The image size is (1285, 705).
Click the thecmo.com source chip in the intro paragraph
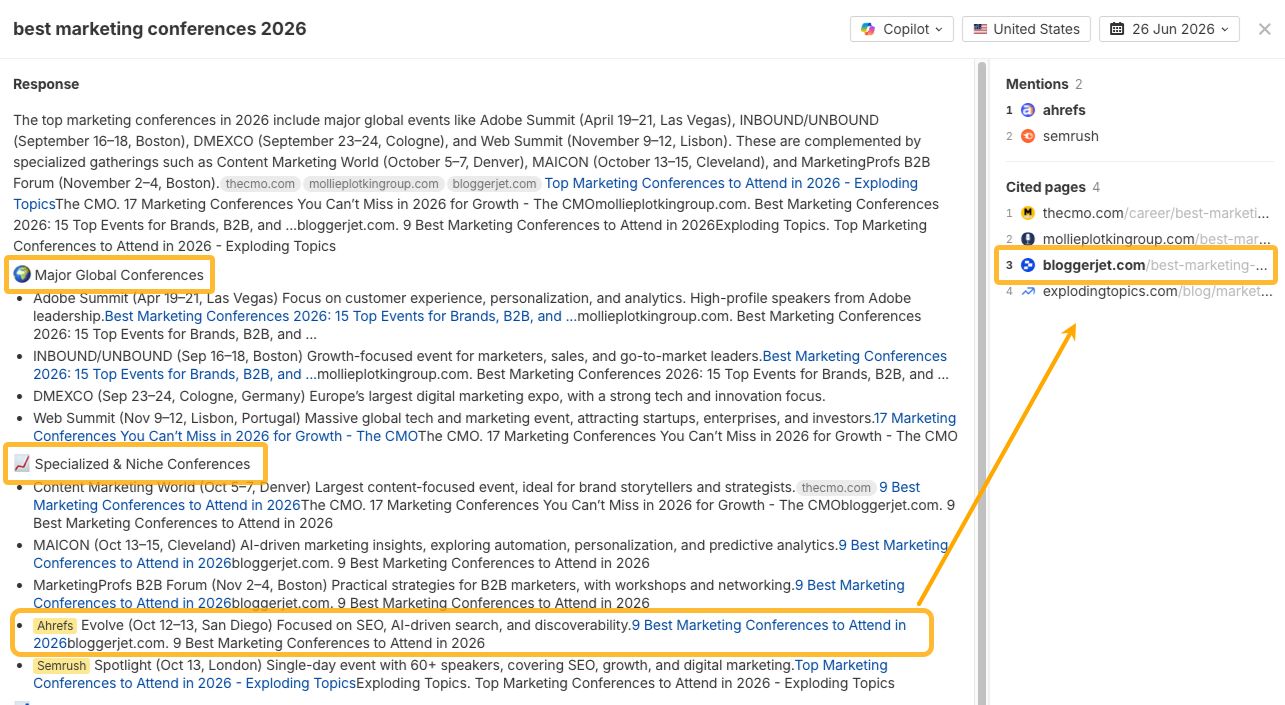point(260,184)
